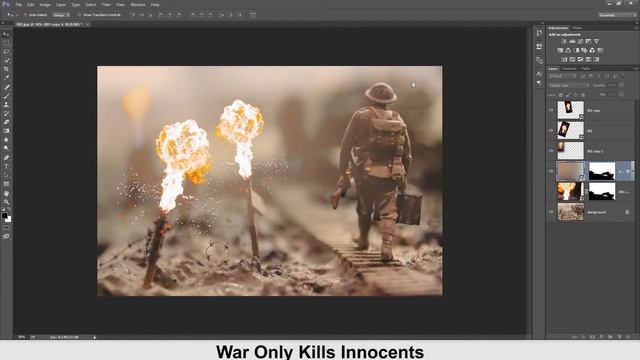The width and height of the screenshot is (640, 360).
Task: Switch to the Channels tab
Action: click(570, 69)
